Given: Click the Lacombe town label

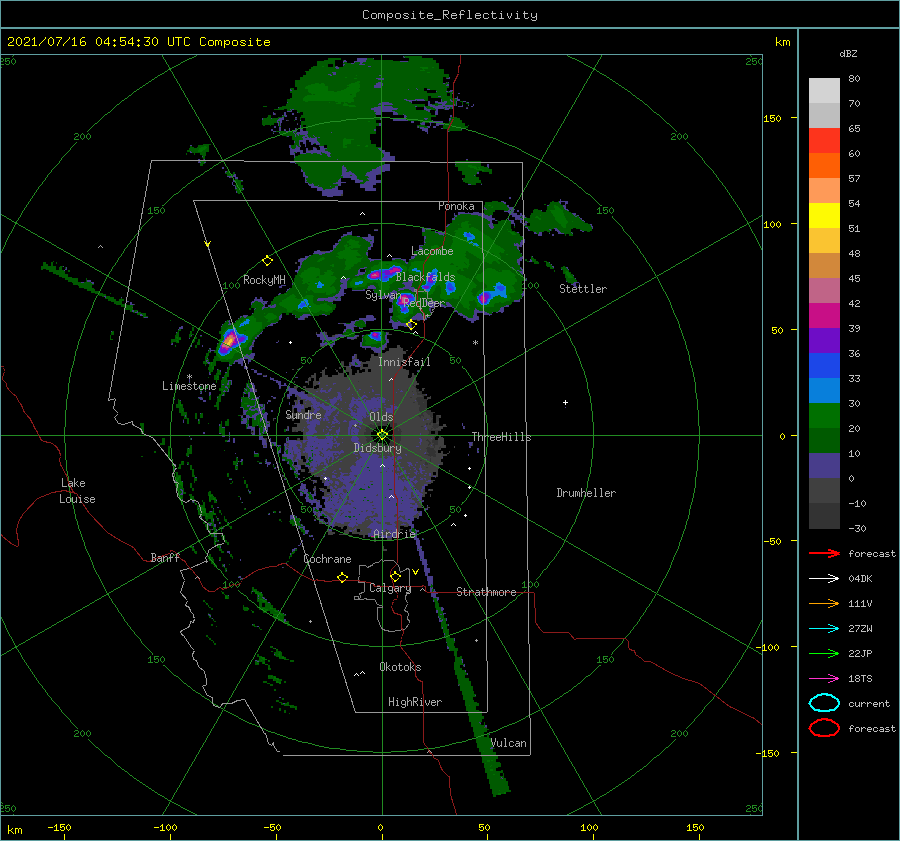Looking at the screenshot, I should tap(432, 251).
